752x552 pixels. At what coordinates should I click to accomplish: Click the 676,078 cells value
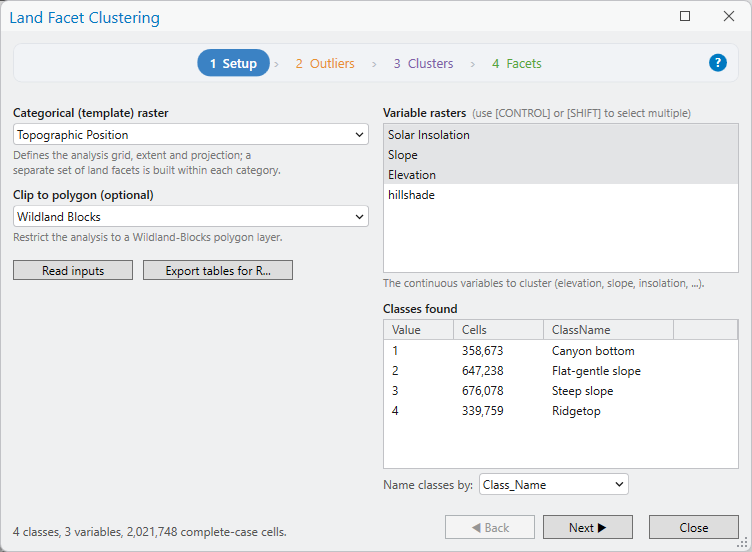[x=482, y=391]
